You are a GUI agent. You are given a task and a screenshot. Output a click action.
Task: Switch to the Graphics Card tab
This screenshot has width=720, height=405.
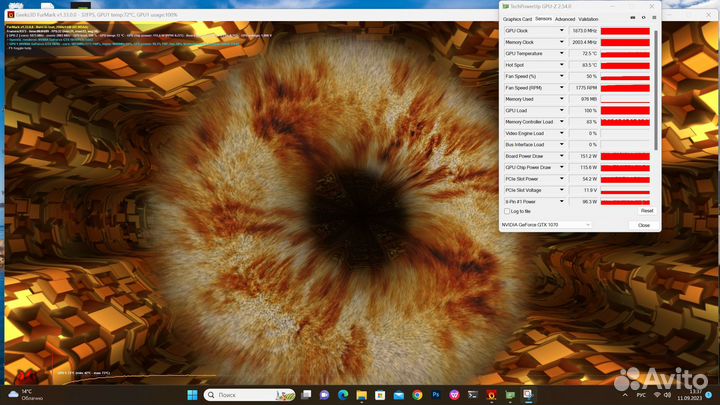[x=517, y=18]
